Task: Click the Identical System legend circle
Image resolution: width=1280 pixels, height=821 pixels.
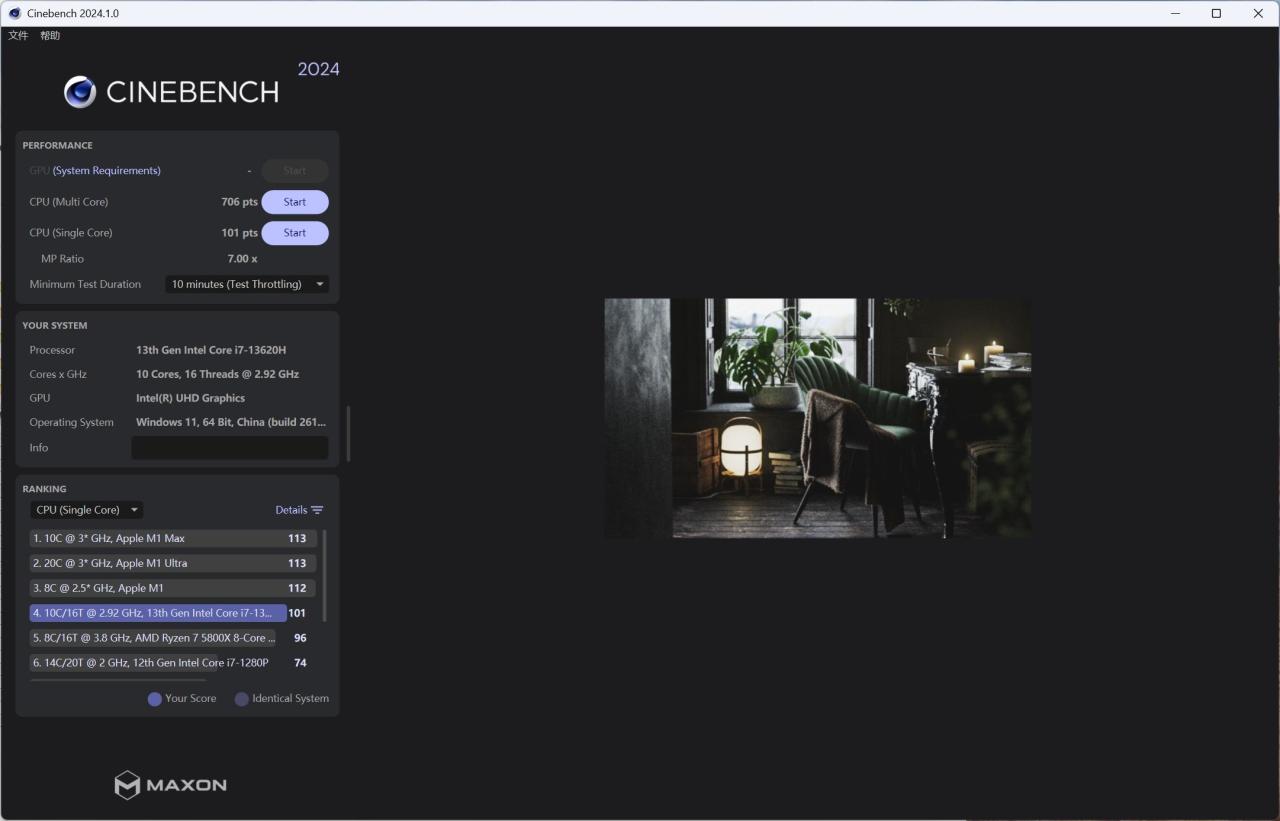Action: [x=241, y=699]
